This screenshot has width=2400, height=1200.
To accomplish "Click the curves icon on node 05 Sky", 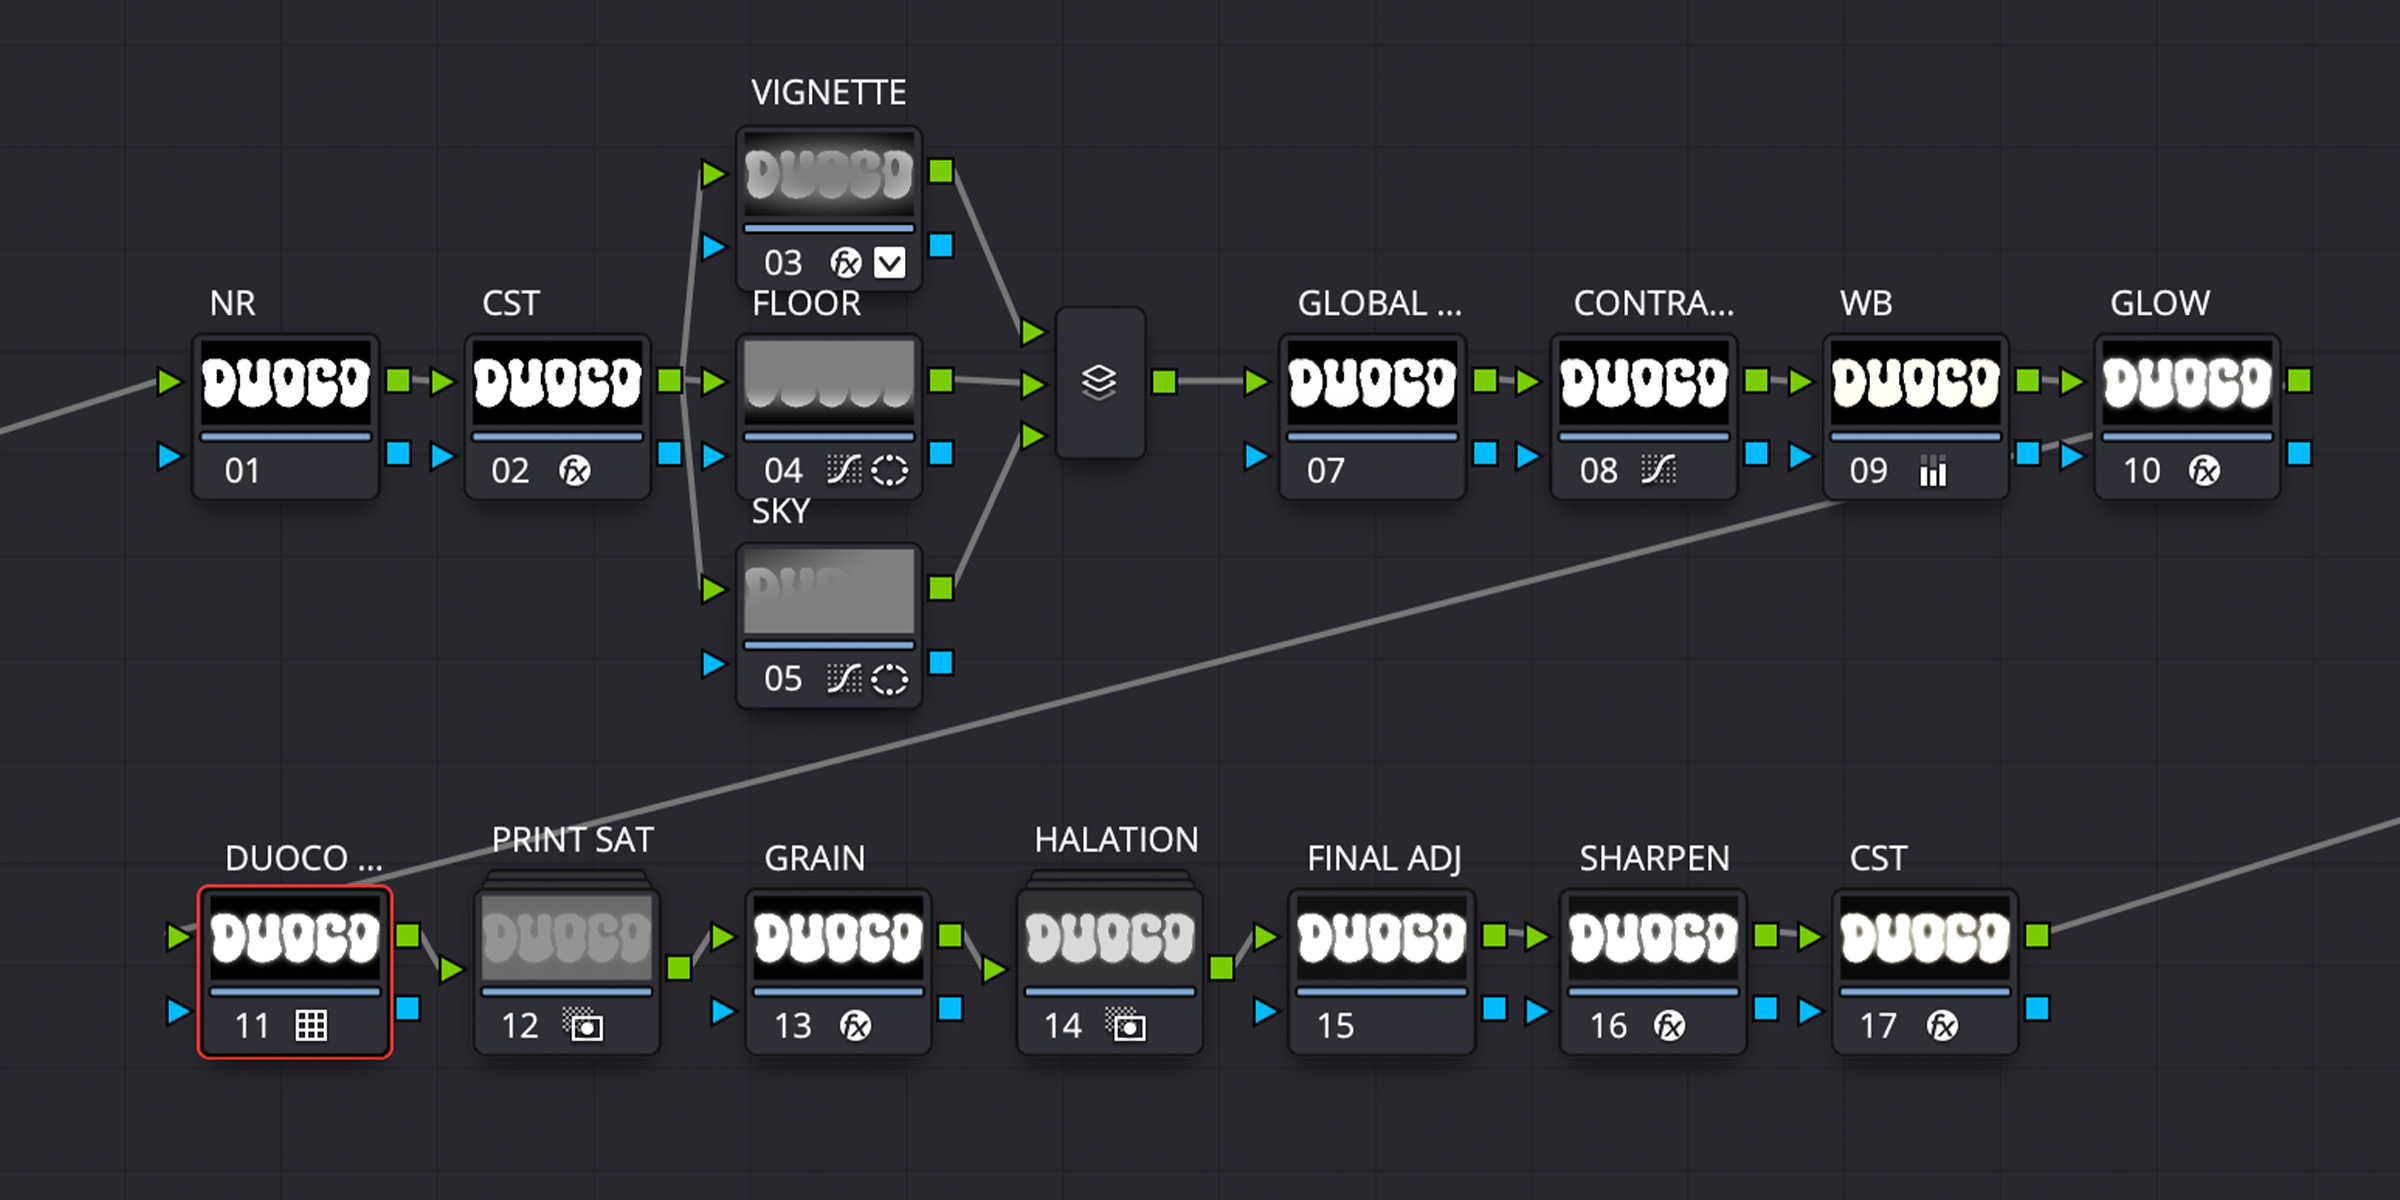I will coord(843,679).
